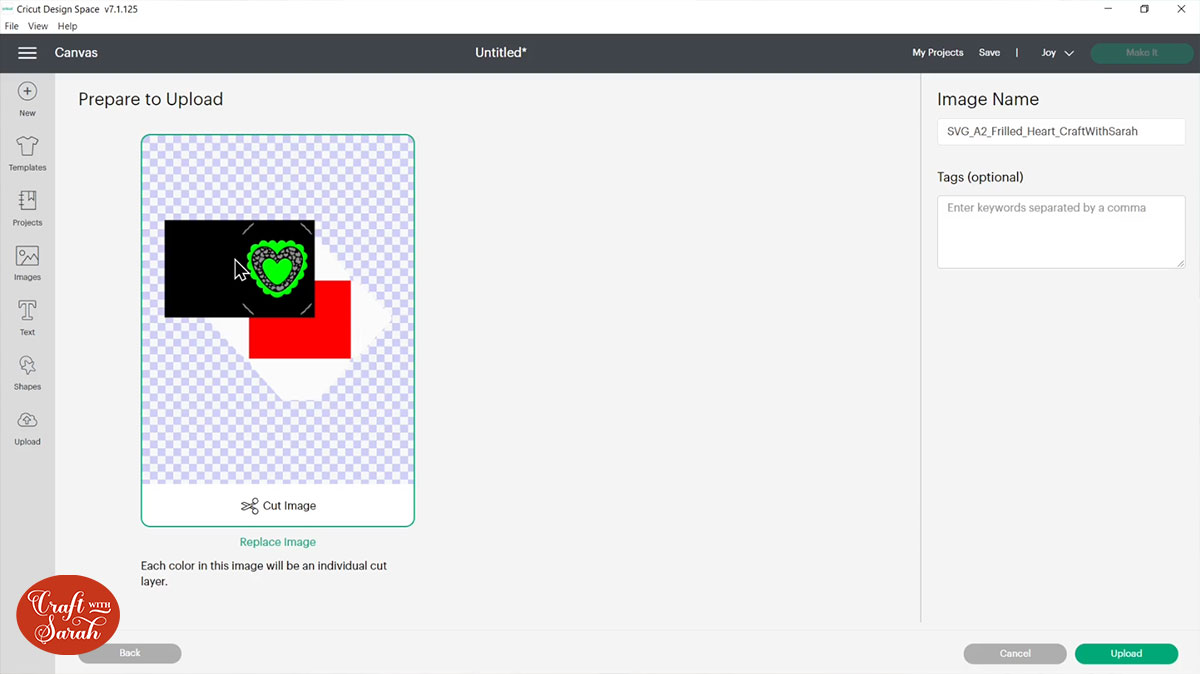The width and height of the screenshot is (1200, 674).
Task: Click Replace Image link
Action: [277, 541]
